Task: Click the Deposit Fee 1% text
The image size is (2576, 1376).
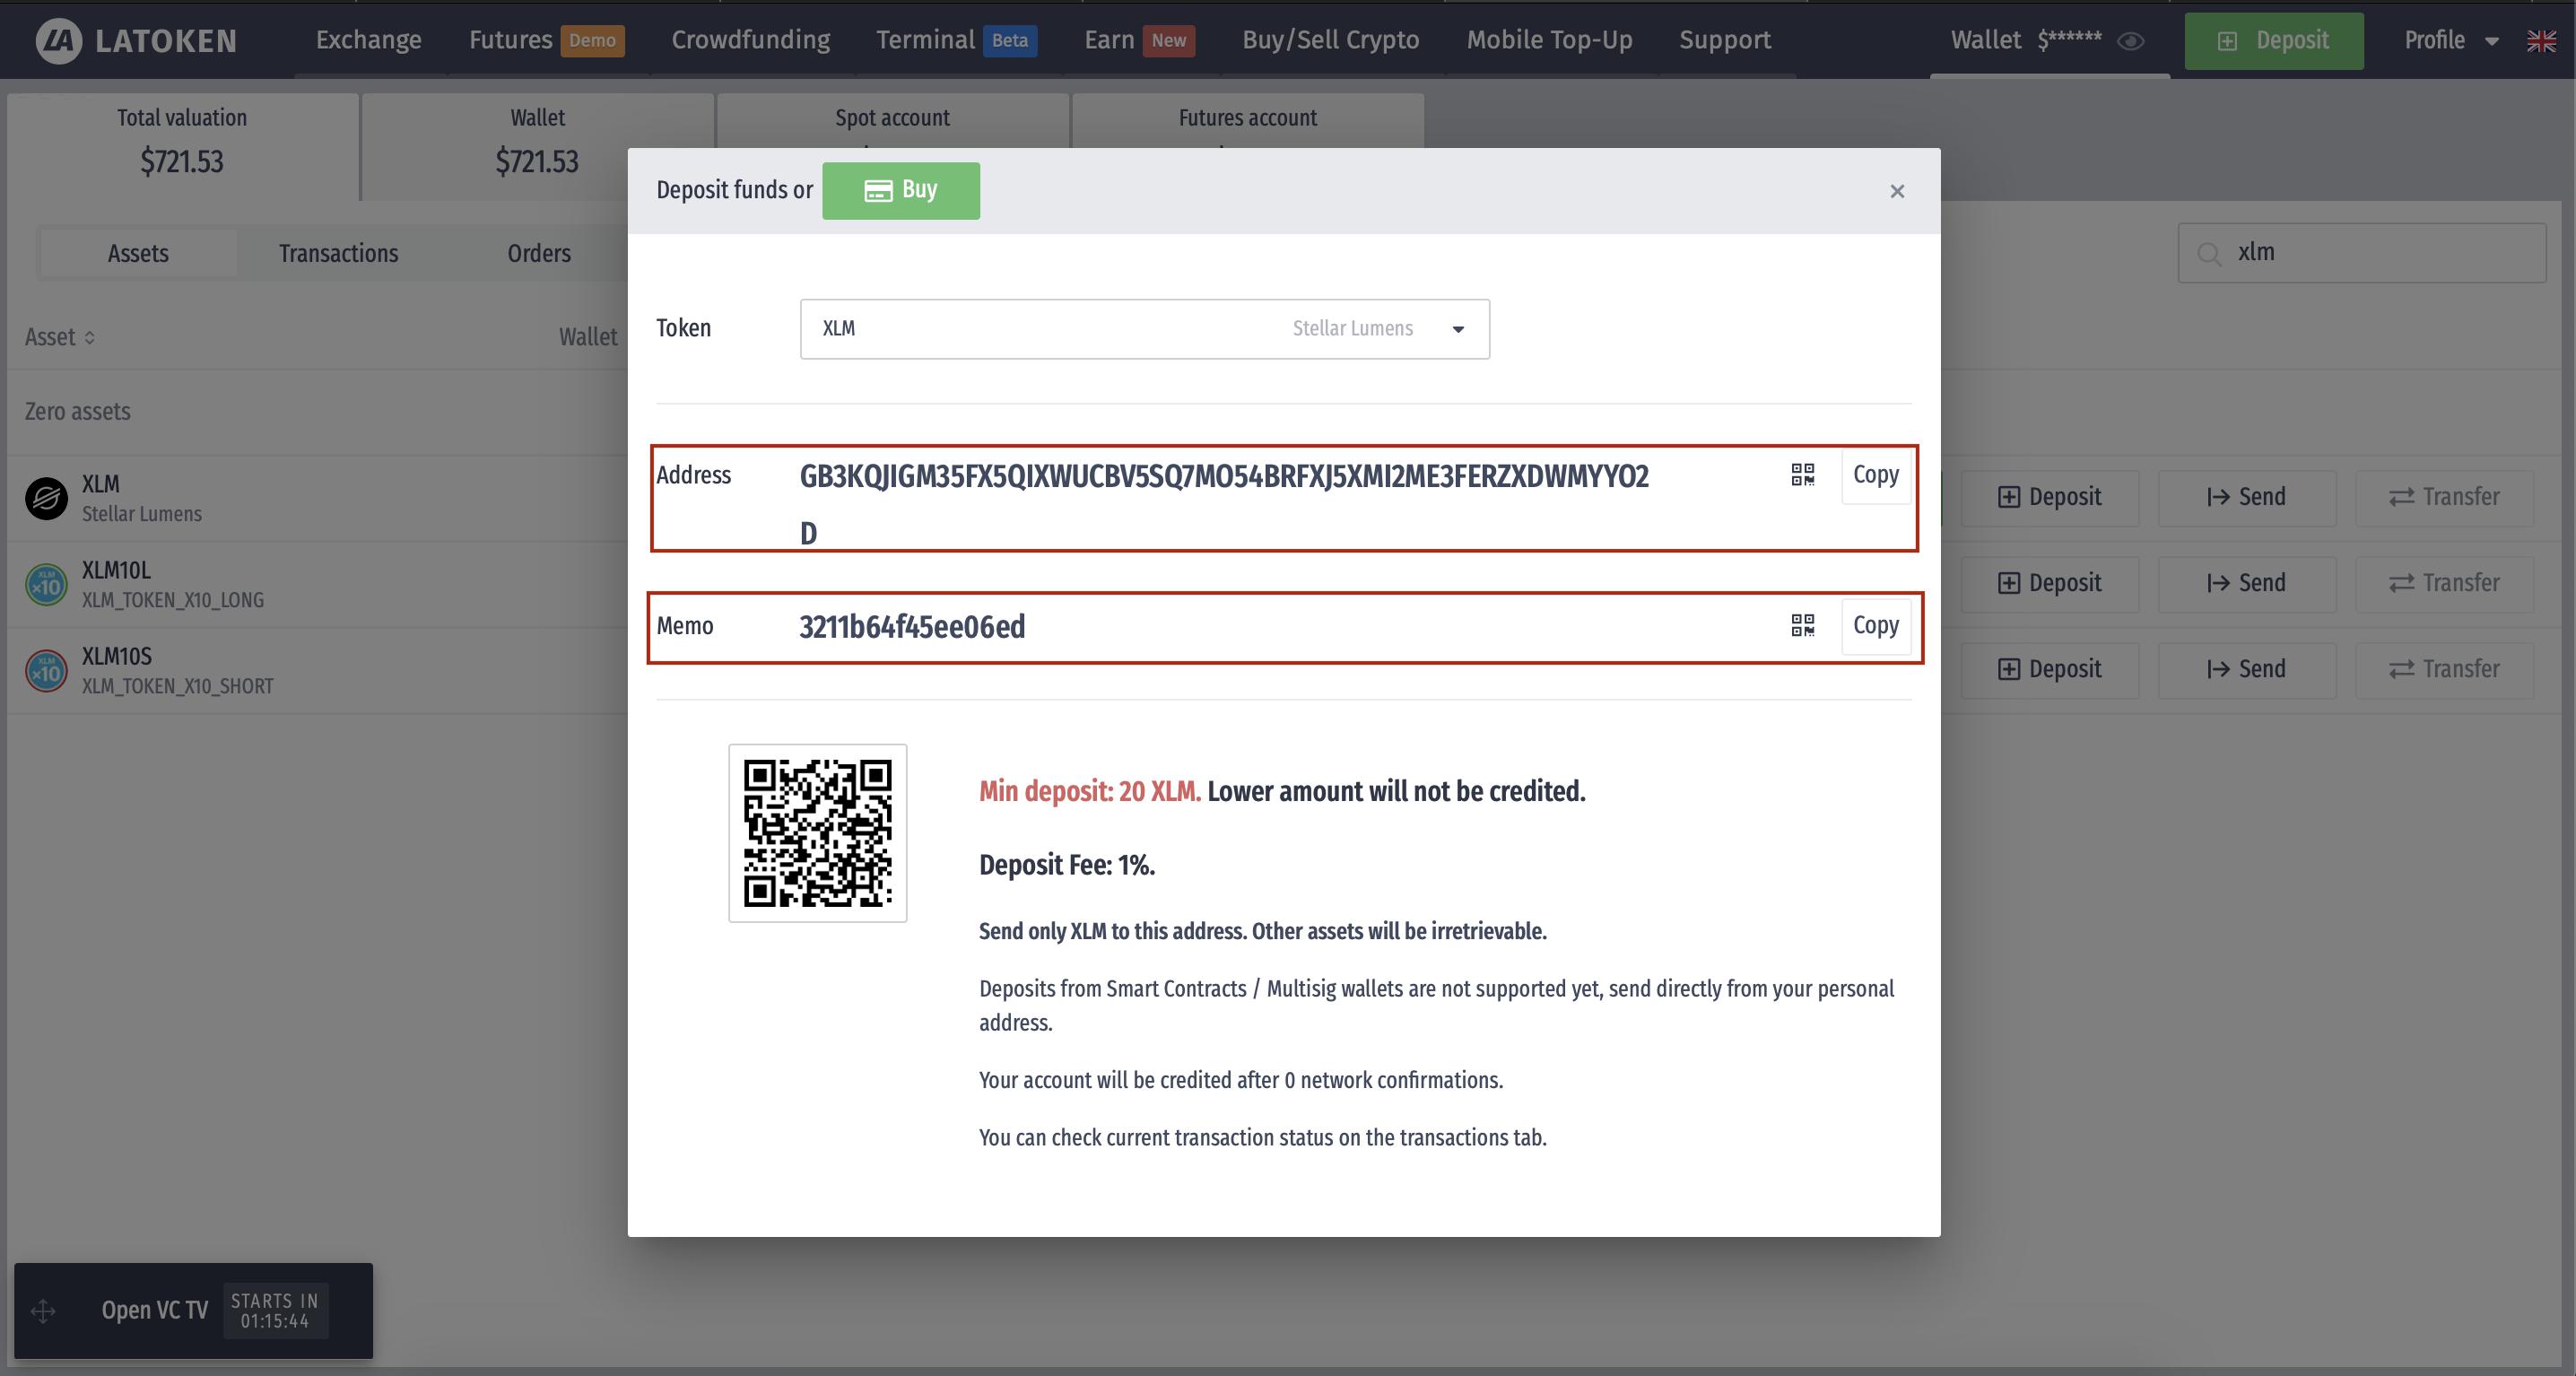Action: click(x=1067, y=866)
